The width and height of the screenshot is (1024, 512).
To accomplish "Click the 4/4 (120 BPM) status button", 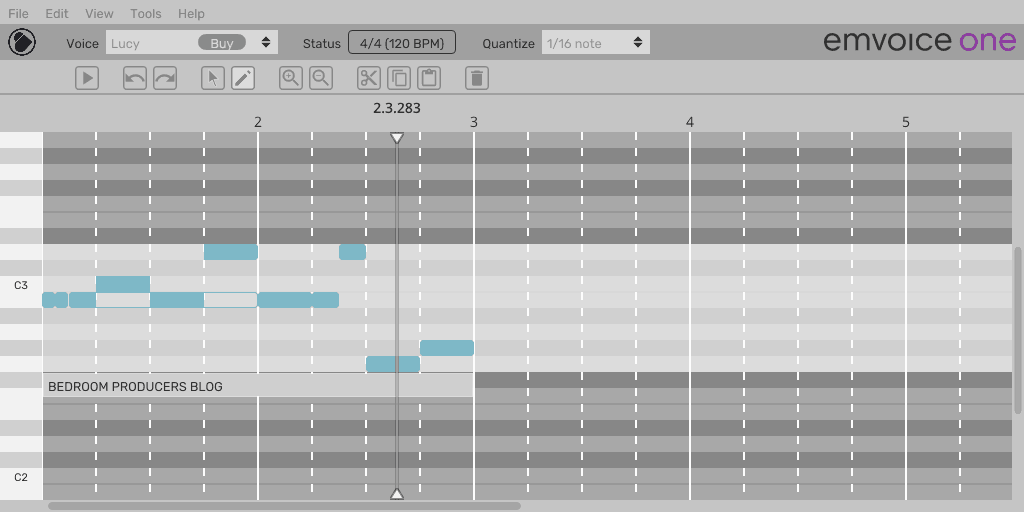I will (402, 43).
